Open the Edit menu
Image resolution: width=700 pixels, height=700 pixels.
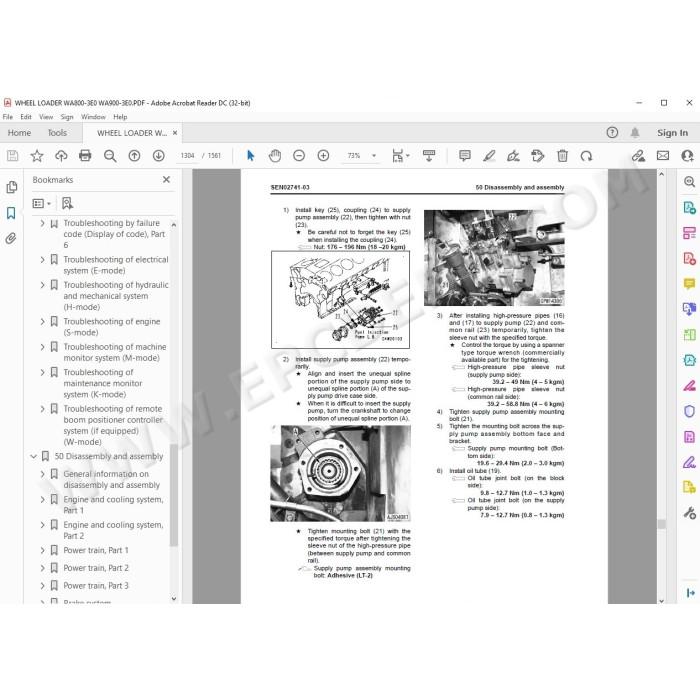tap(26, 117)
